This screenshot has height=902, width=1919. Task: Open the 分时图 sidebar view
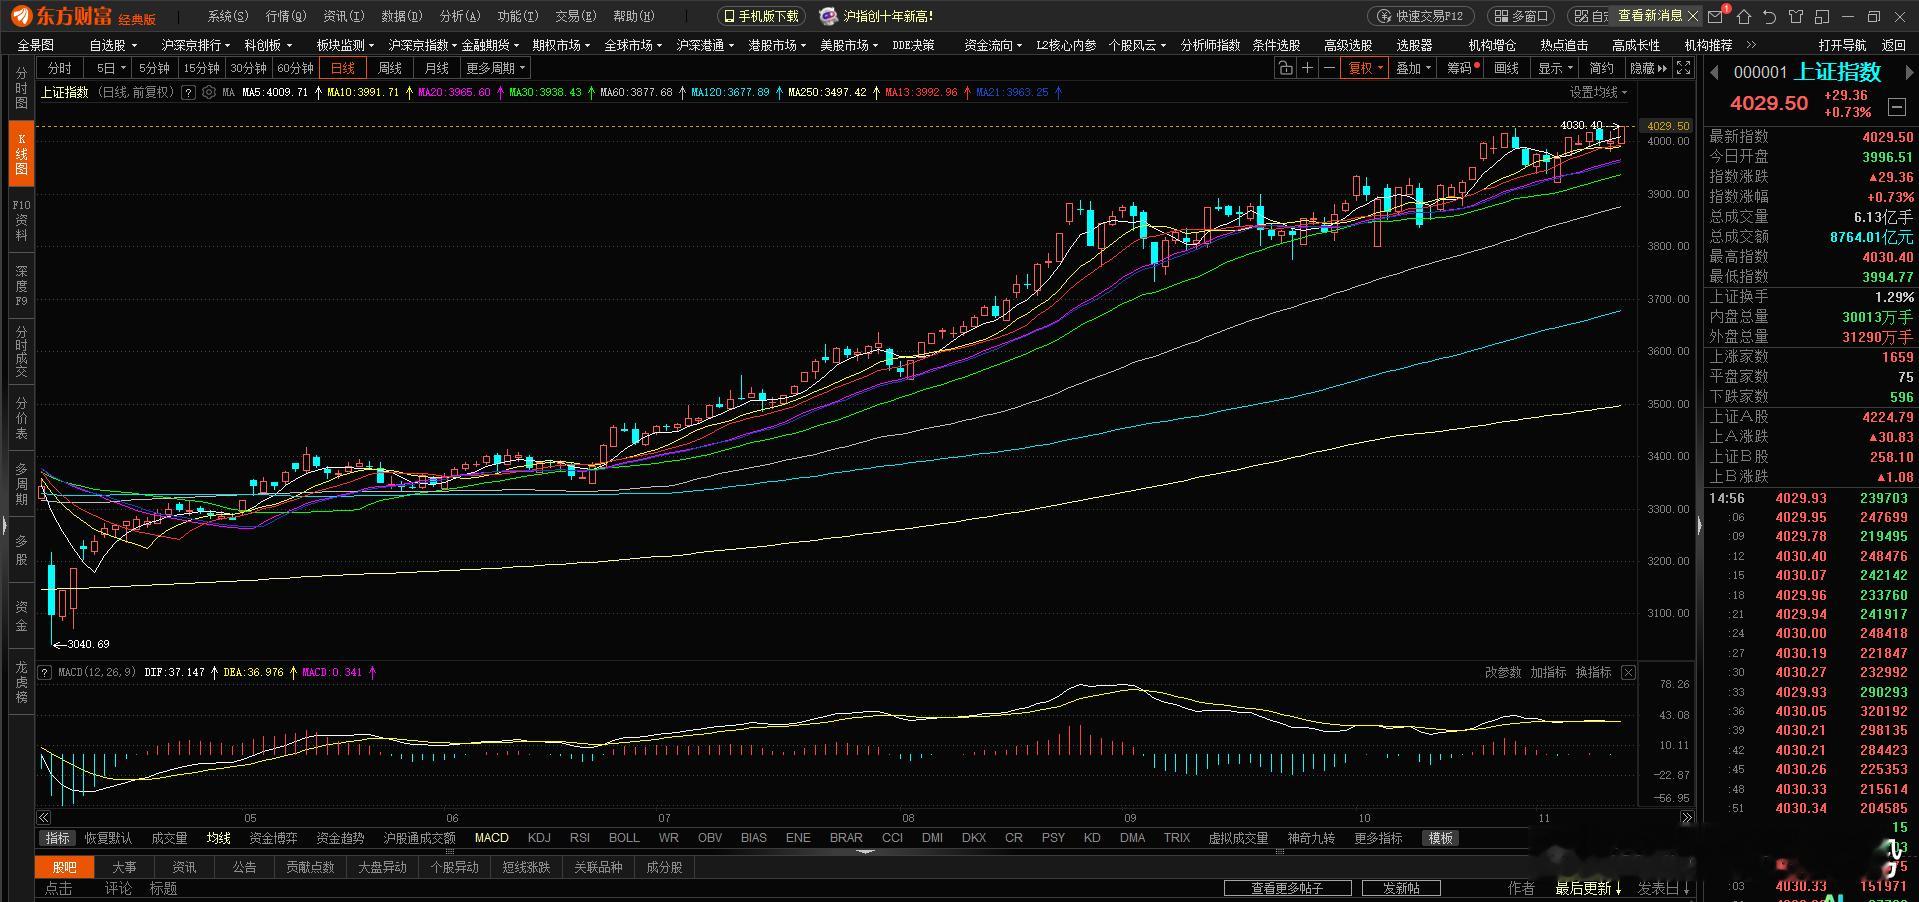point(21,88)
